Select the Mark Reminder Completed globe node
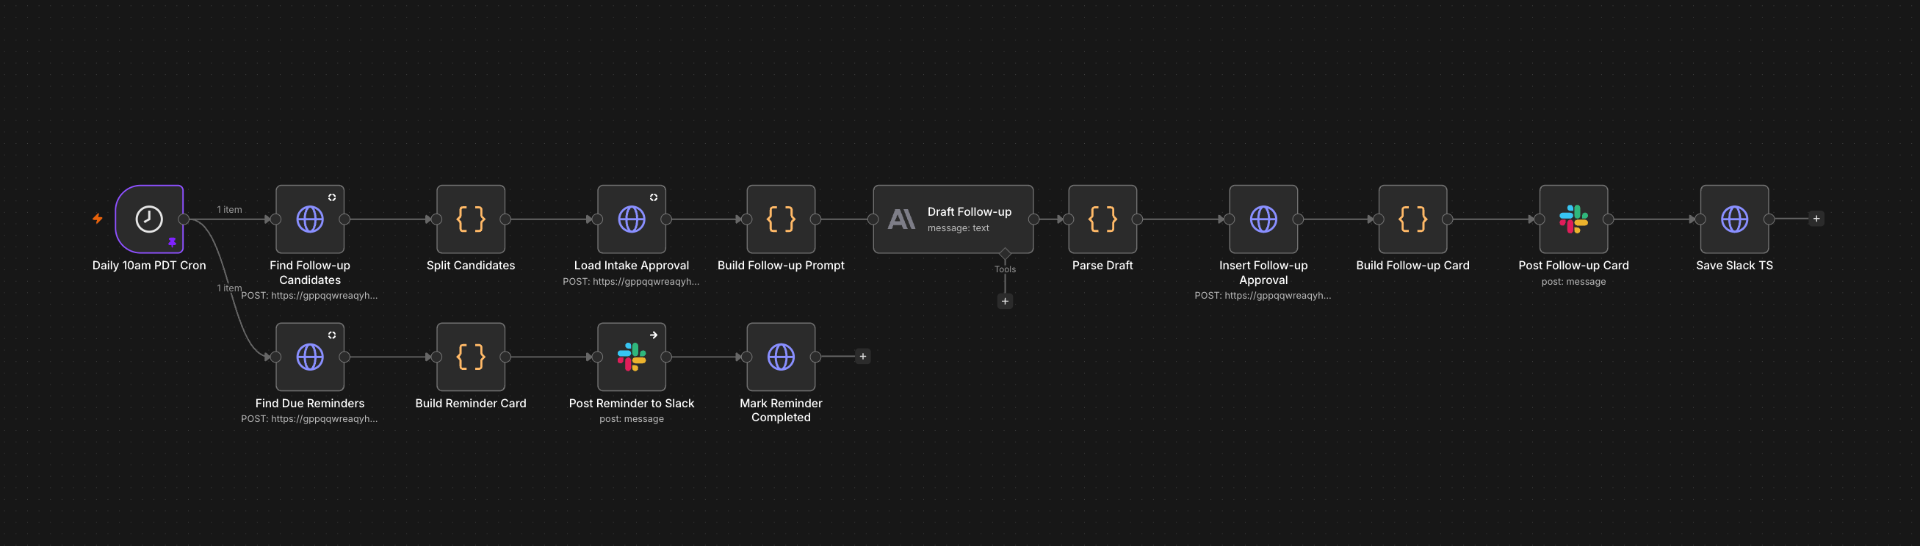This screenshot has width=1920, height=546. pos(781,357)
